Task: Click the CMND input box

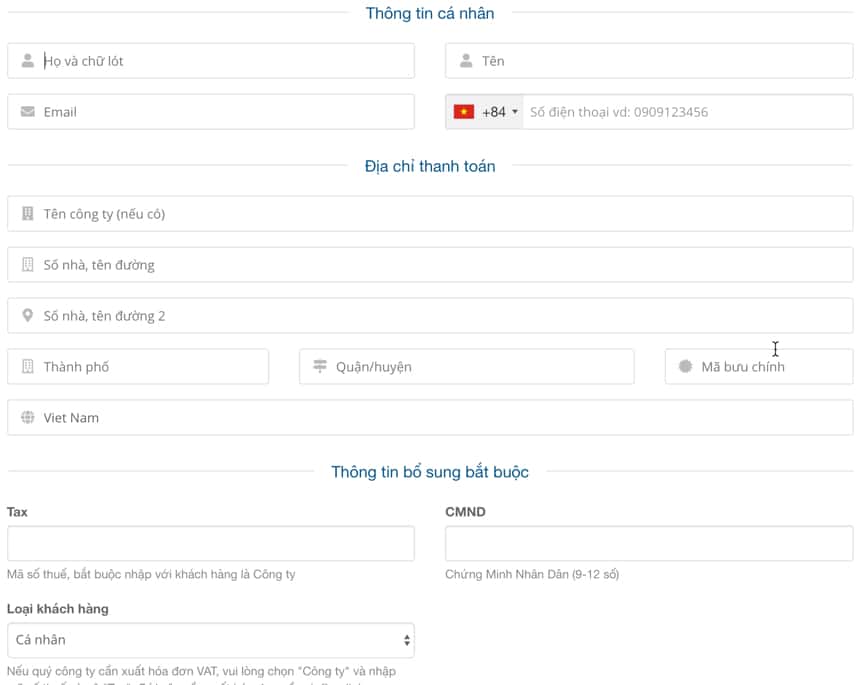Action: pyautogui.click(x=648, y=544)
